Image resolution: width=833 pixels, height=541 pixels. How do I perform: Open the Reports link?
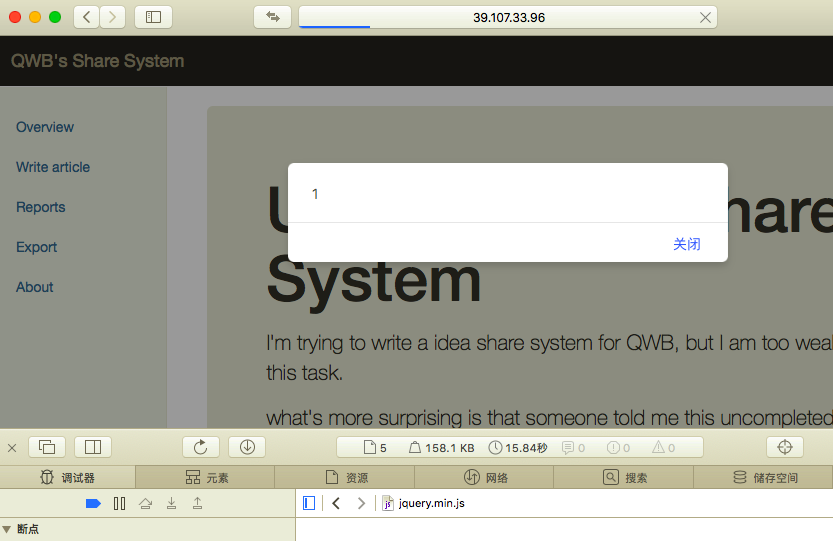[x=40, y=207]
